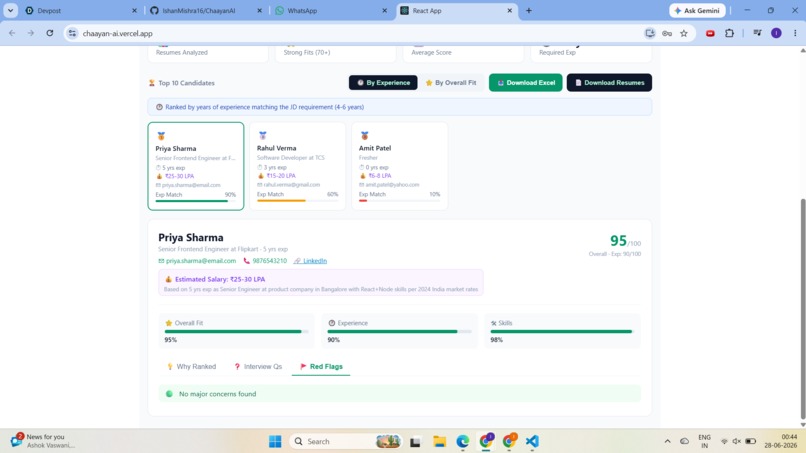
Task: Click 'No major concerns found' message
Action: pyautogui.click(x=217, y=394)
